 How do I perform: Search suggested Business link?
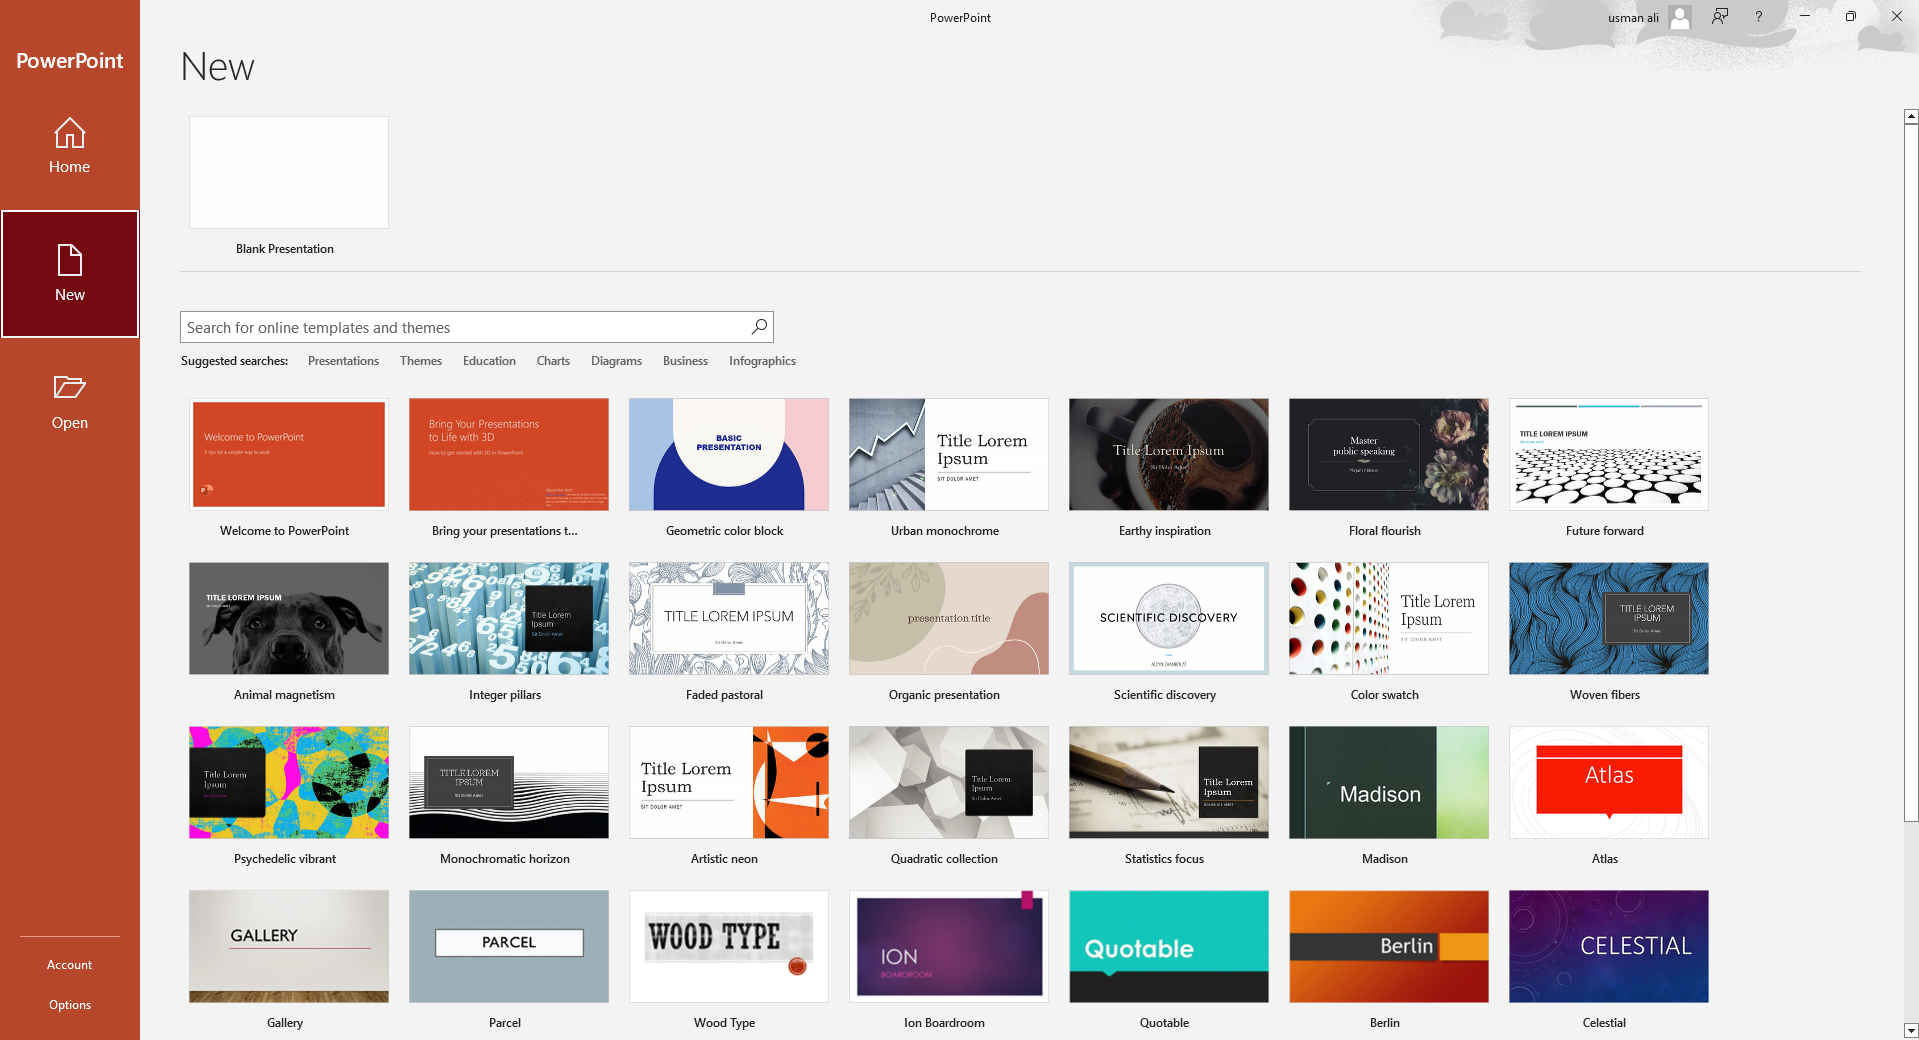tap(685, 361)
